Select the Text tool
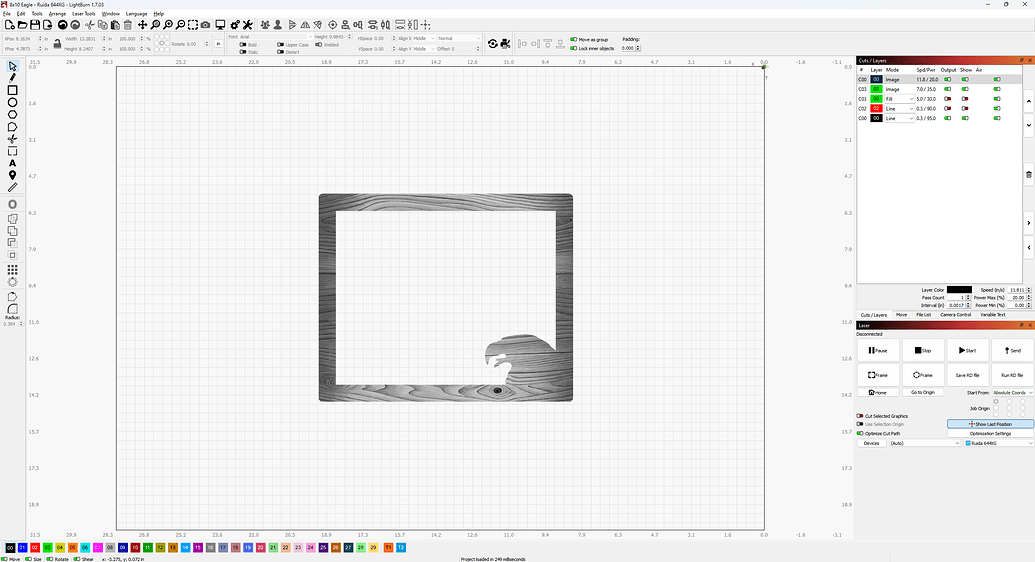 pyautogui.click(x=13, y=163)
